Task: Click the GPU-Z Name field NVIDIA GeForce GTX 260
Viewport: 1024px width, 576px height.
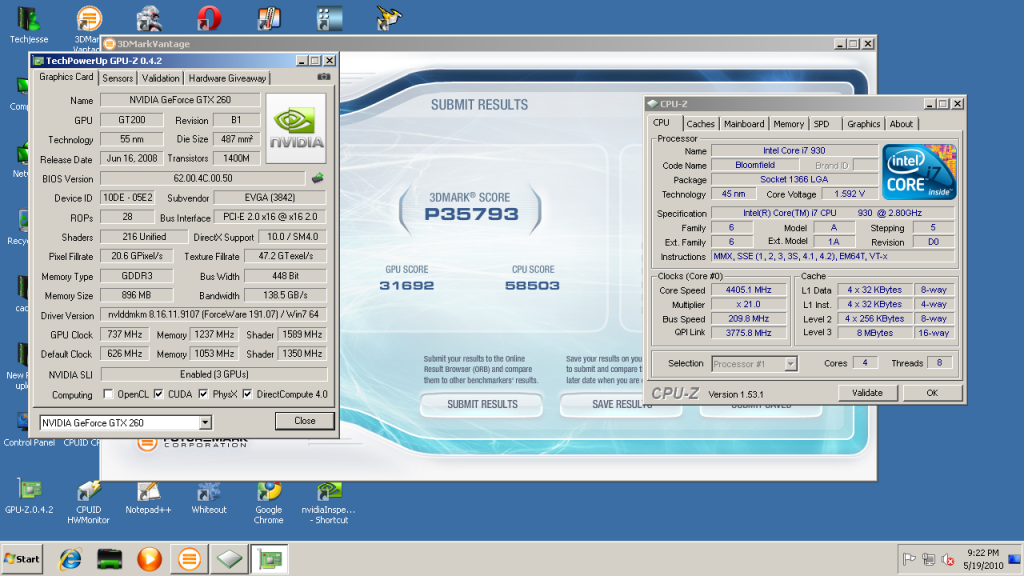Action: click(180, 100)
